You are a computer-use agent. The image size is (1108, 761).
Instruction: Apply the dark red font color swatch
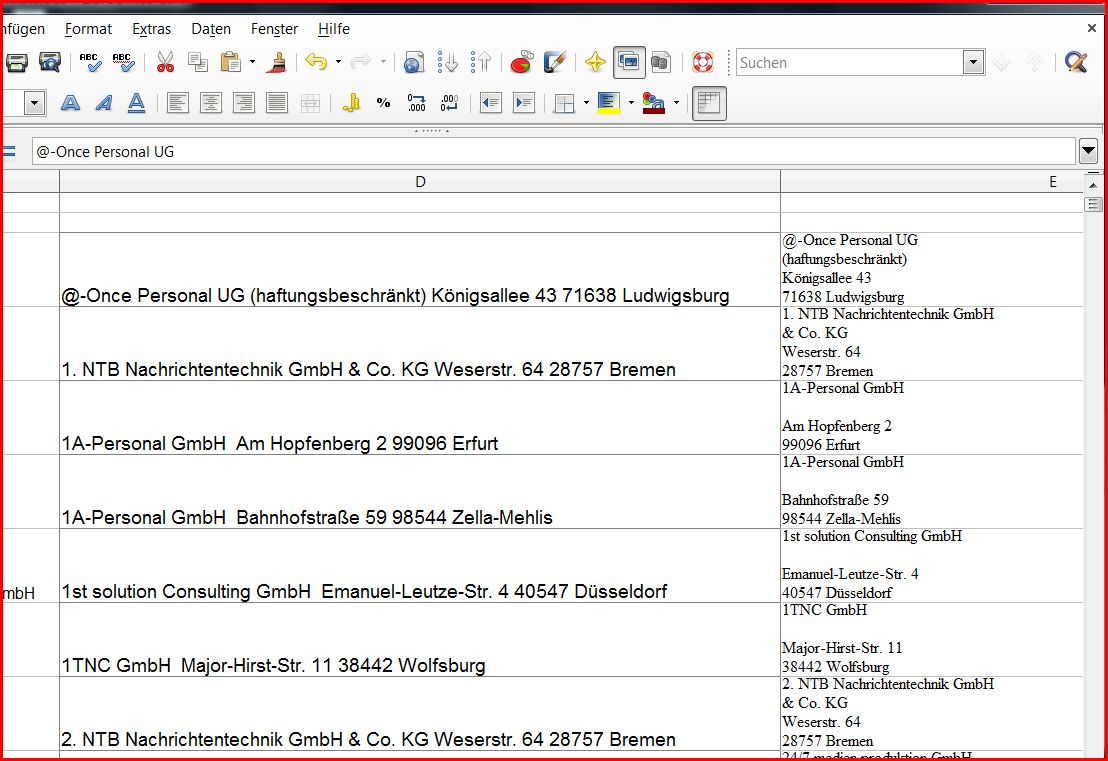[654, 103]
